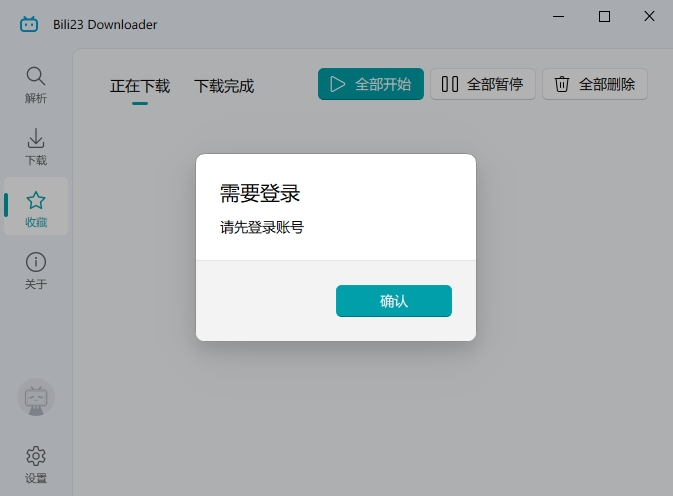Viewport: 673px width, 496px height.
Task: Click the 需要登录 dialog title
Action: (260, 193)
